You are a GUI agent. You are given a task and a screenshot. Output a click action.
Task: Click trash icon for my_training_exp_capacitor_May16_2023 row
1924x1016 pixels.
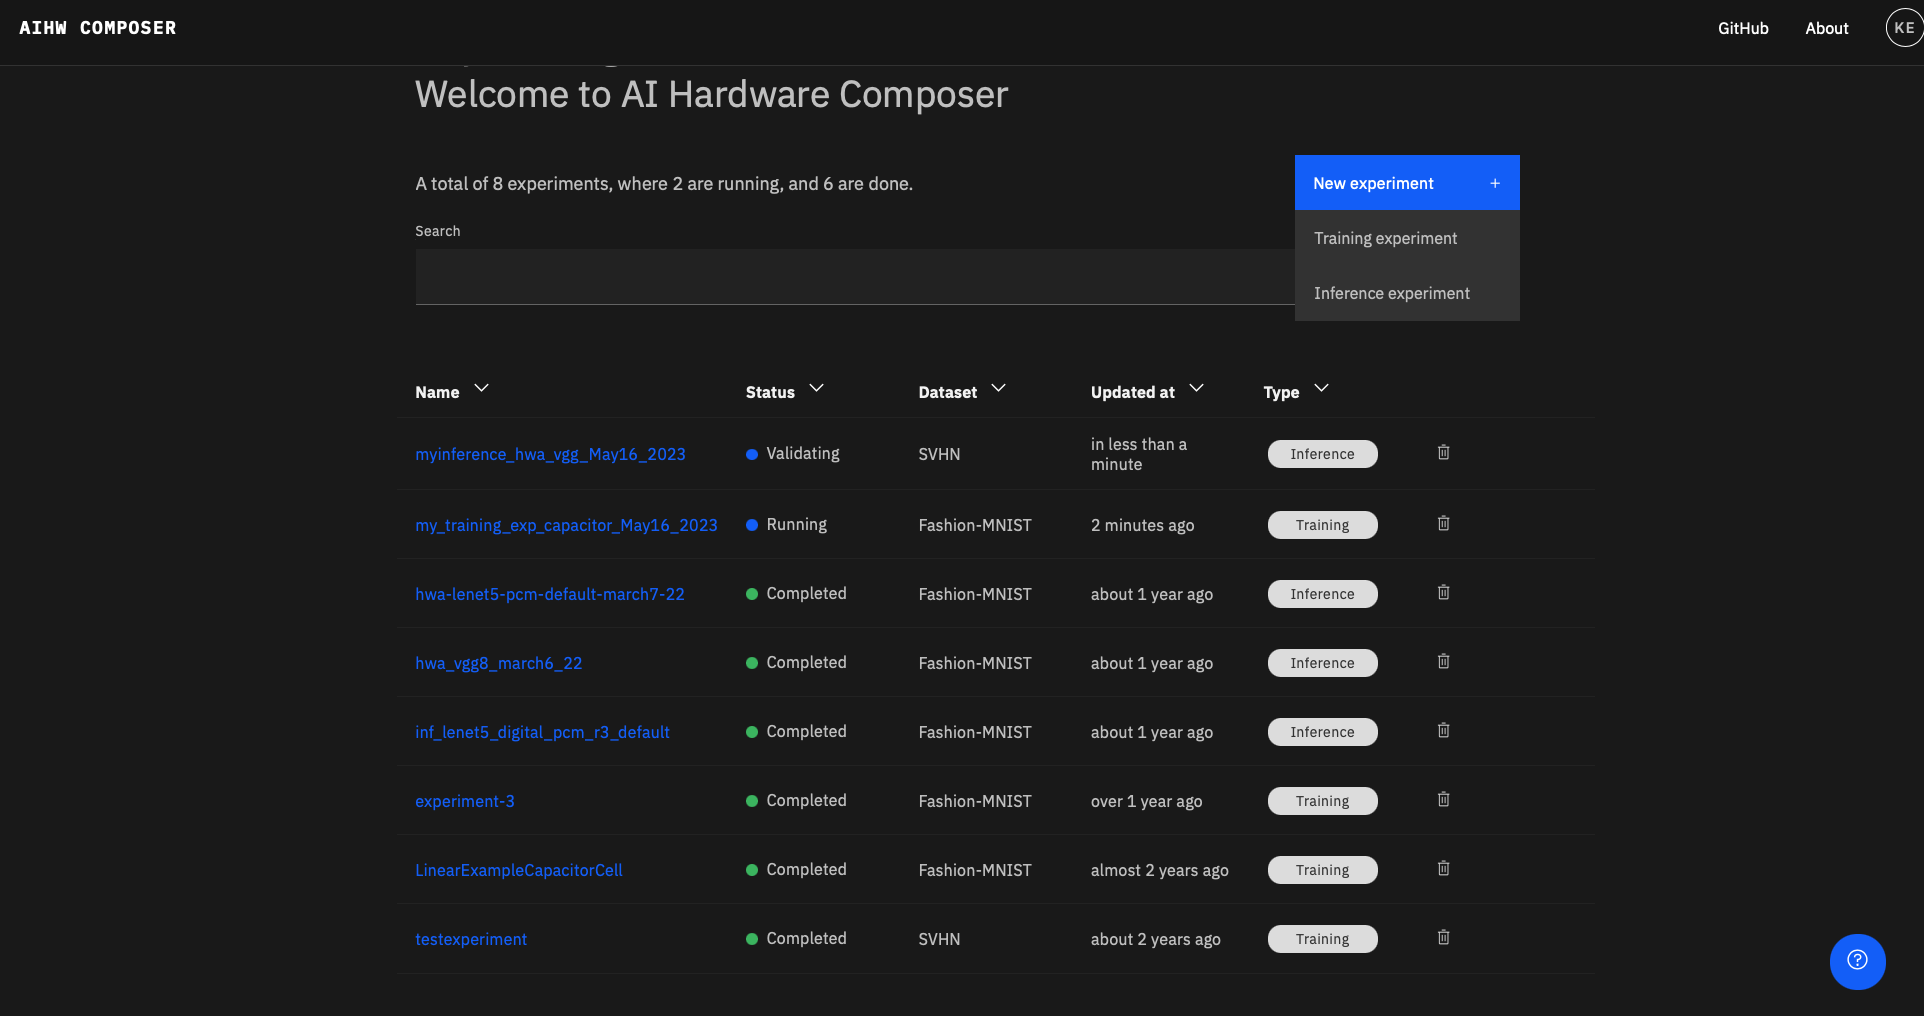(x=1443, y=524)
